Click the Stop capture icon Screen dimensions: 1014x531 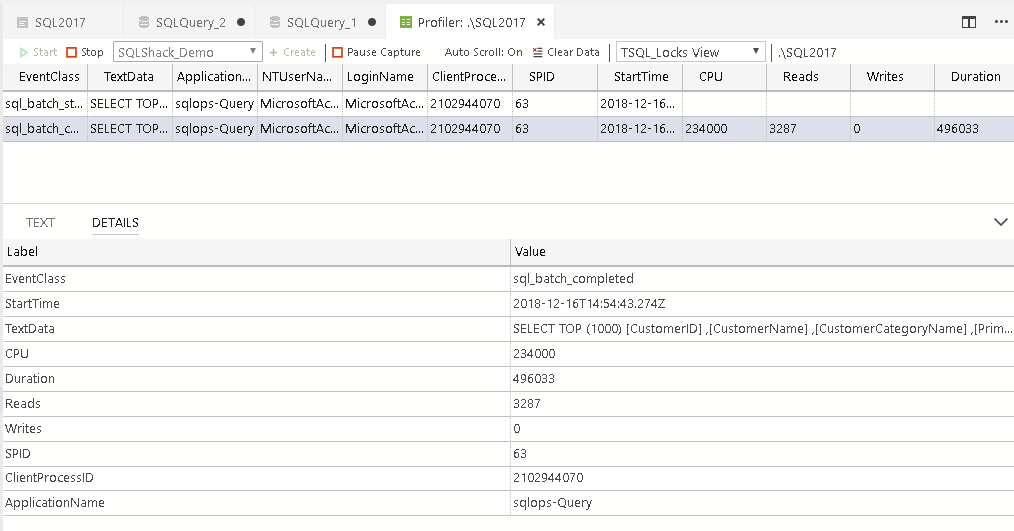tap(72, 52)
